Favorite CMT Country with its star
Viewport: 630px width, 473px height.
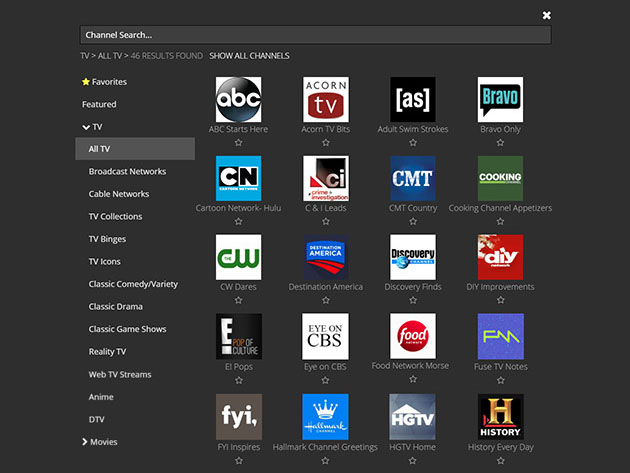pos(412,222)
